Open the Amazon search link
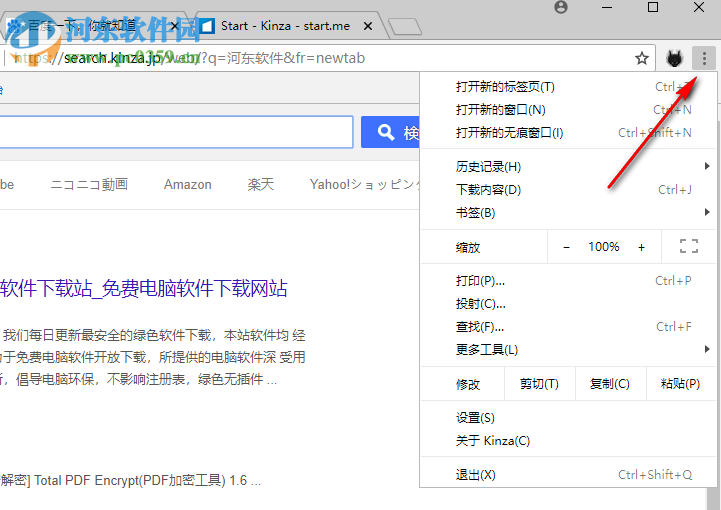Image resolution: width=721 pixels, height=510 pixels. point(188,184)
